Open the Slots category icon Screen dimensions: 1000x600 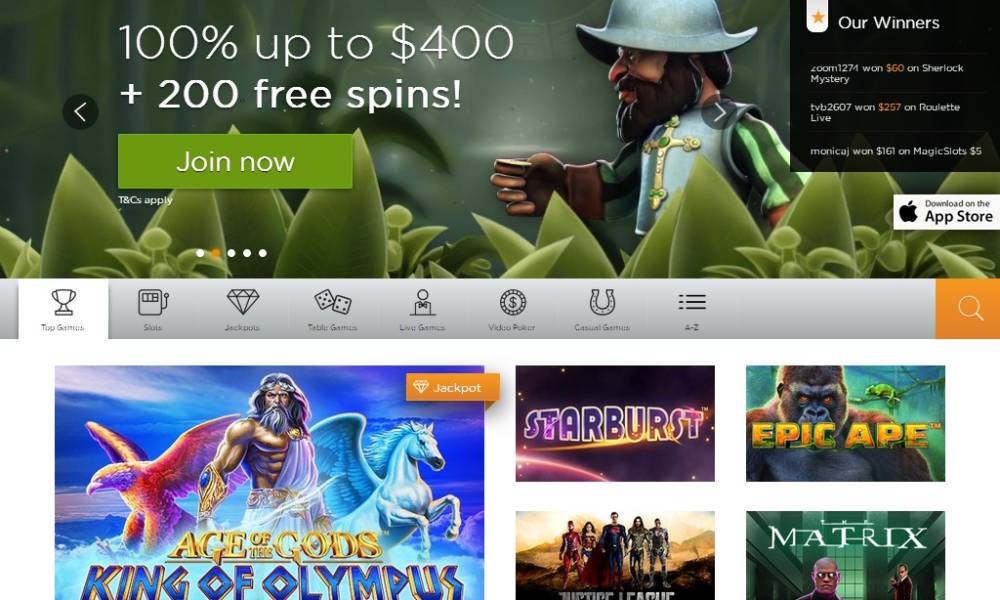pos(153,302)
